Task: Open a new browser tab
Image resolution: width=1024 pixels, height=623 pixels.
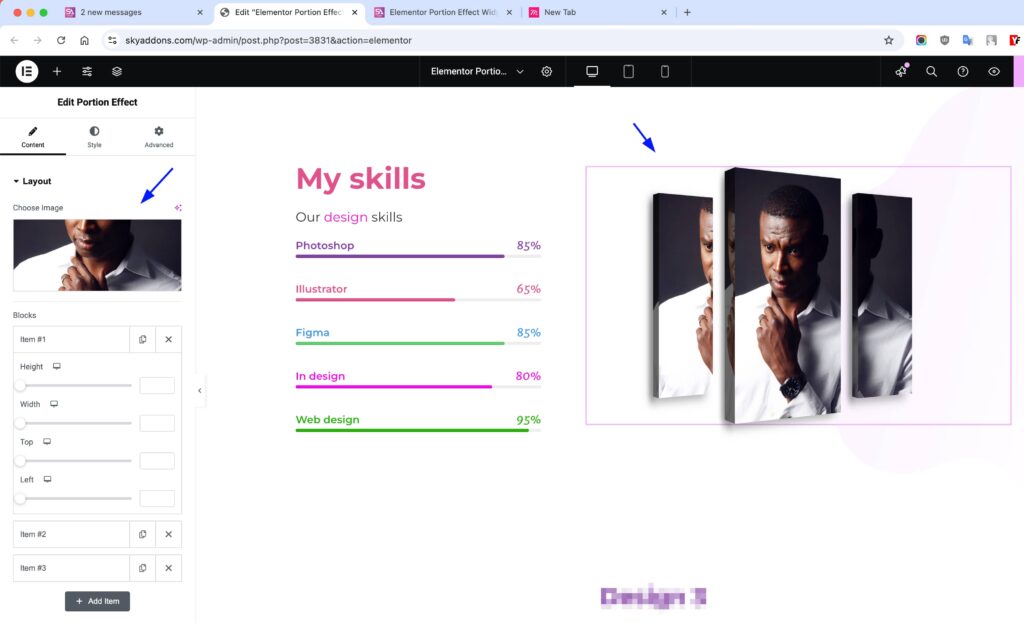Action: (687, 12)
